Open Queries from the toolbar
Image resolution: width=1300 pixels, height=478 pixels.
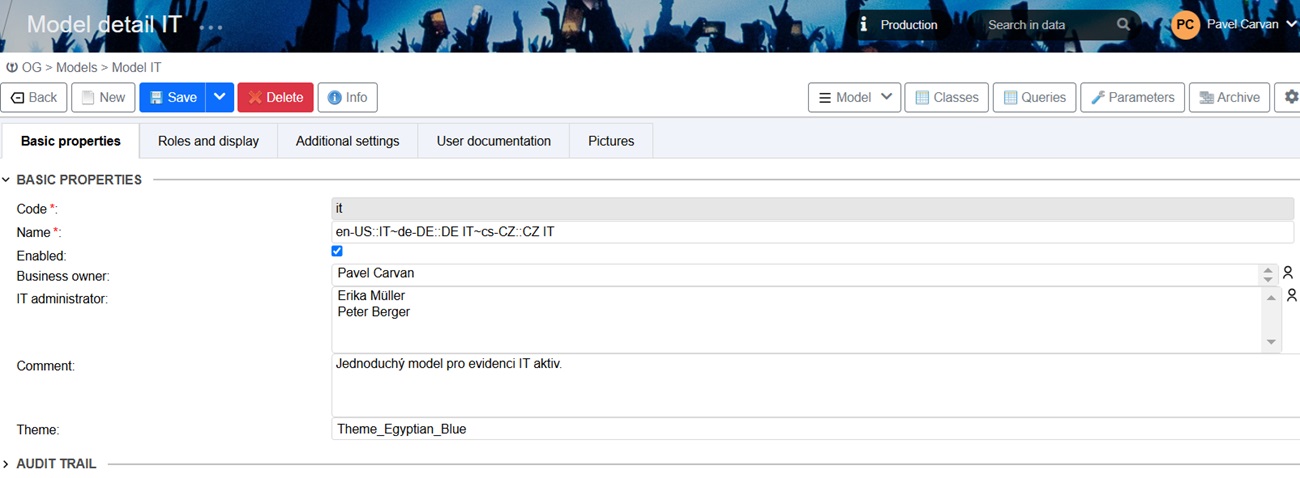click(x=1034, y=97)
